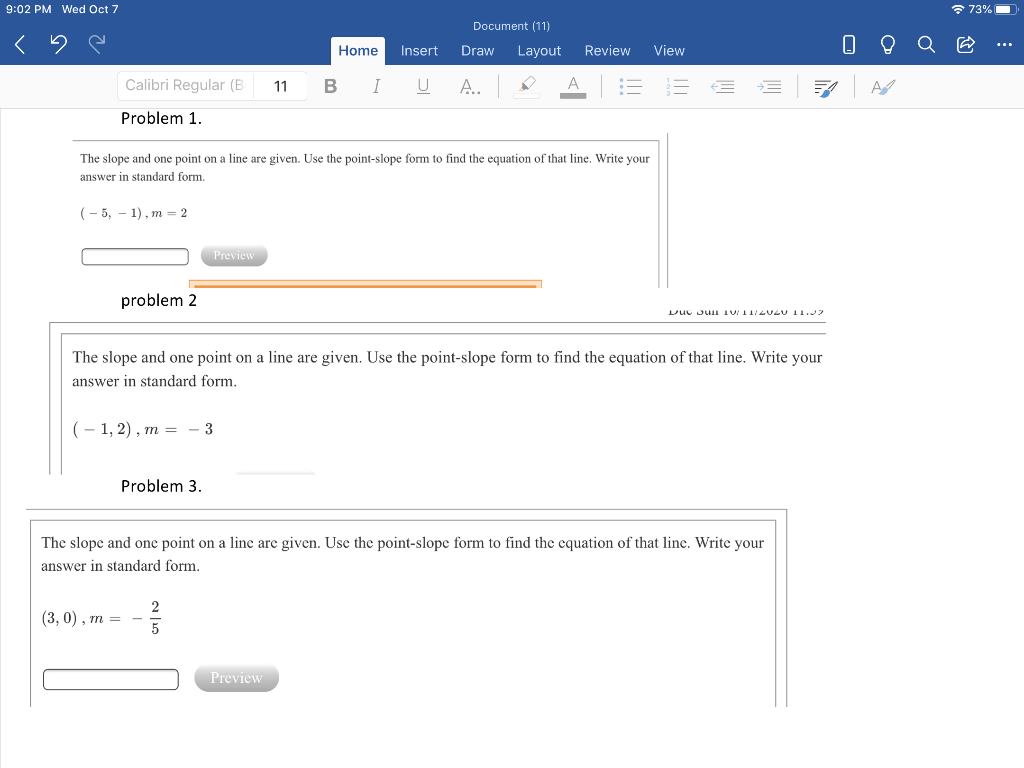Image resolution: width=1024 pixels, height=768 pixels.
Task: Switch to the Draw tab
Action: pyautogui.click(x=477, y=51)
